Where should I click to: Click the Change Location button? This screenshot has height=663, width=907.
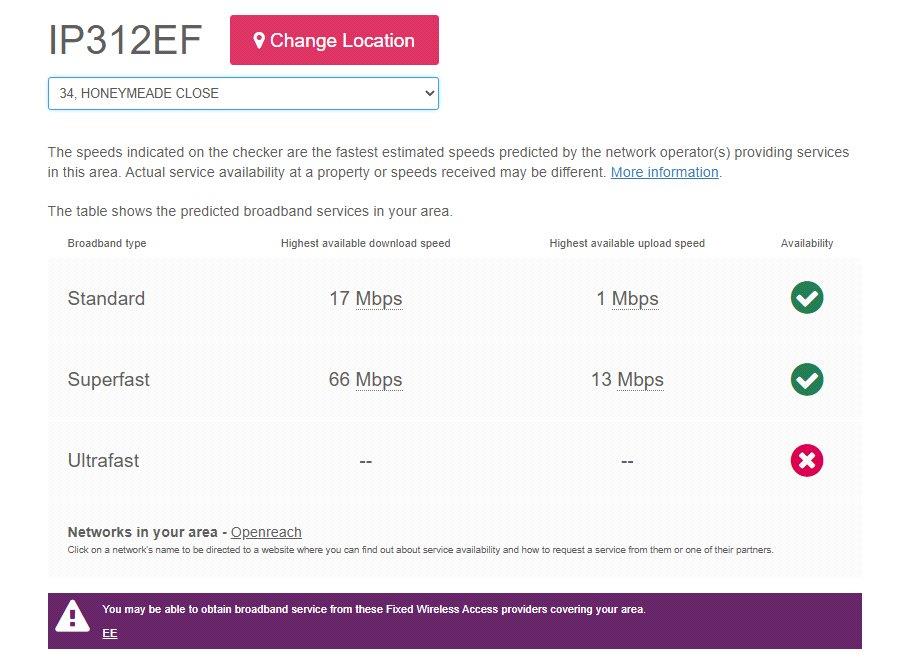click(334, 40)
